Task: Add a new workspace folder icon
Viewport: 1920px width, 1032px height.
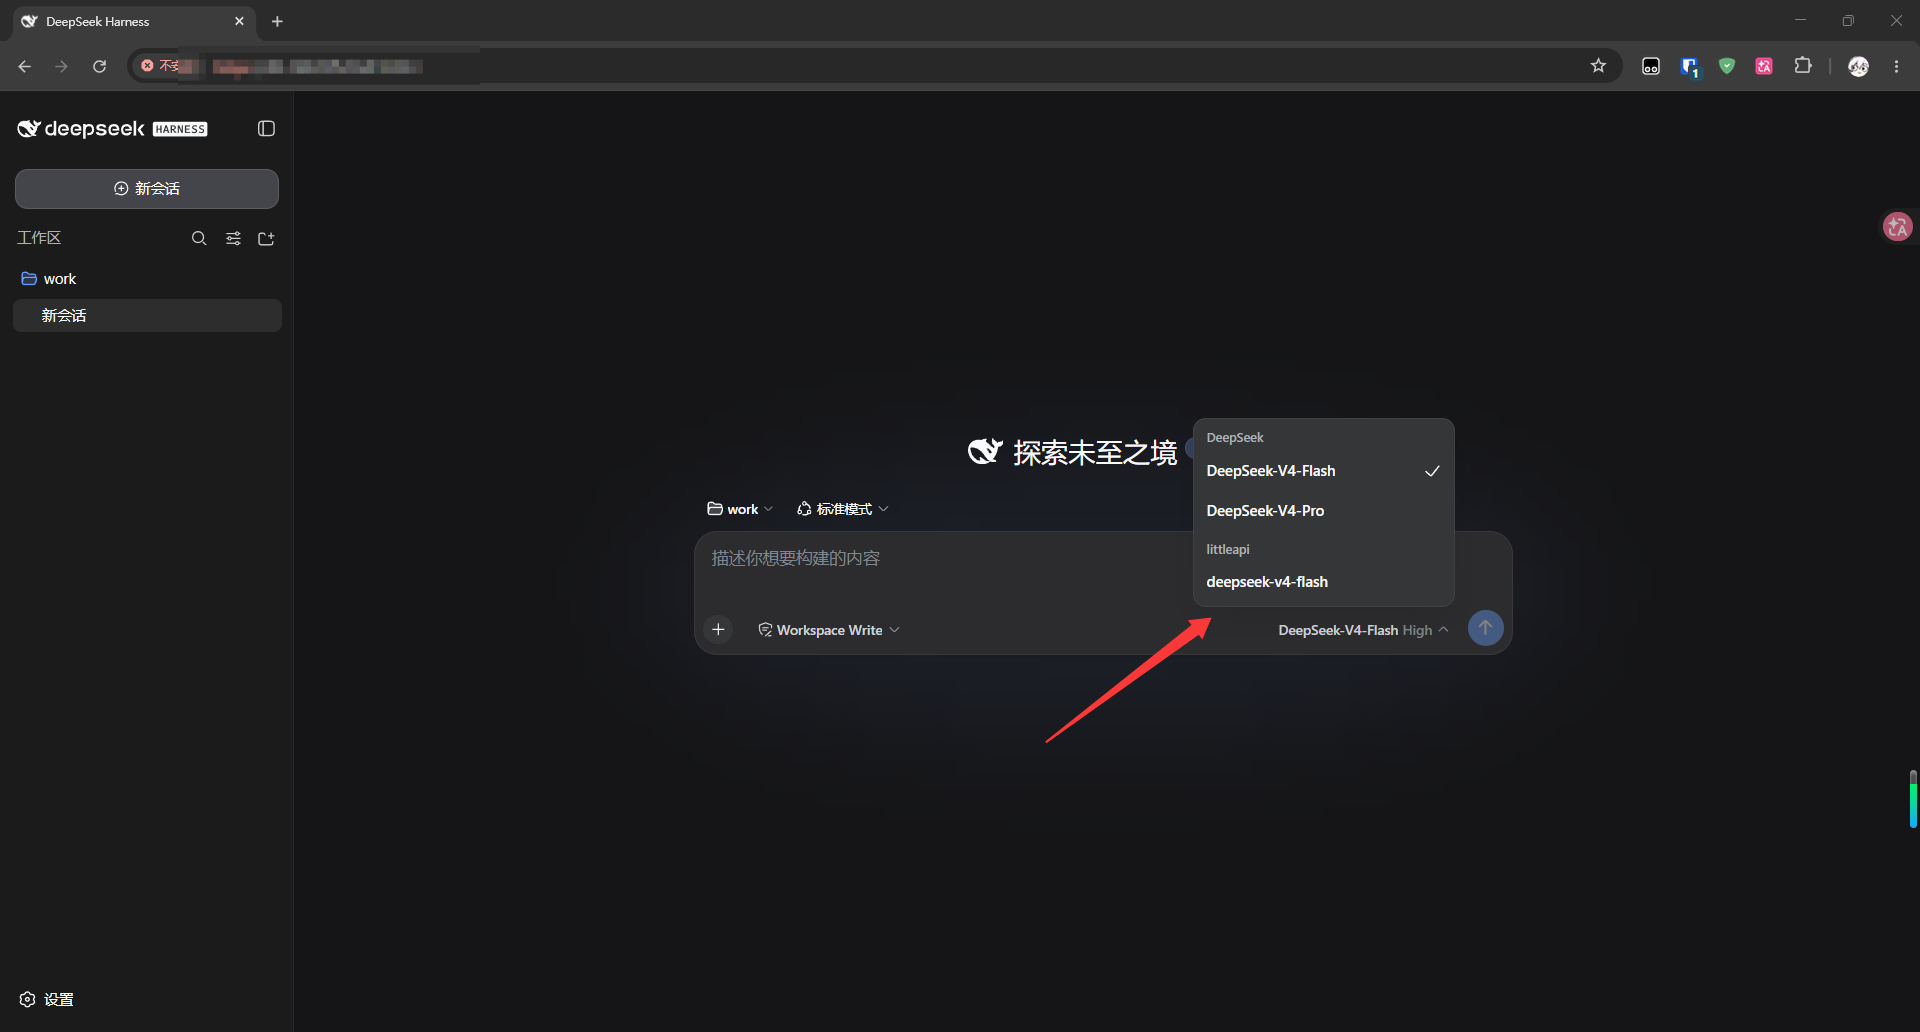Action: click(266, 238)
